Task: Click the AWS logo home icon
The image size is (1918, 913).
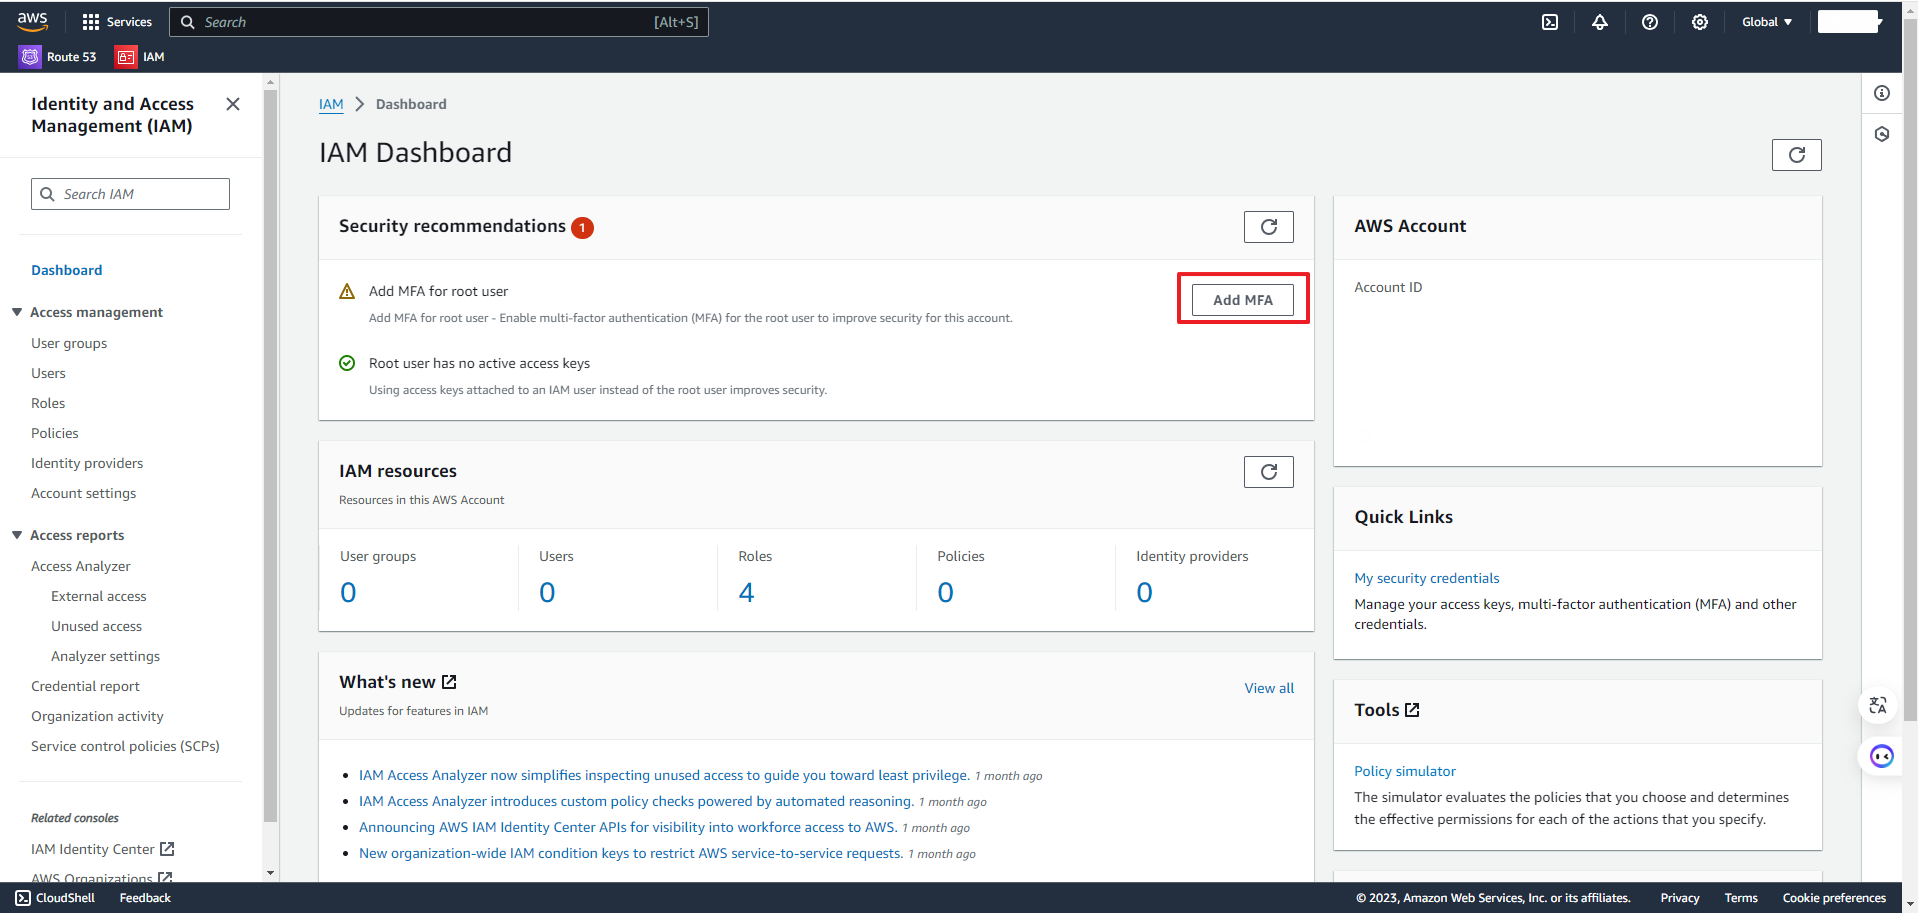Action: [x=32, y=21]
